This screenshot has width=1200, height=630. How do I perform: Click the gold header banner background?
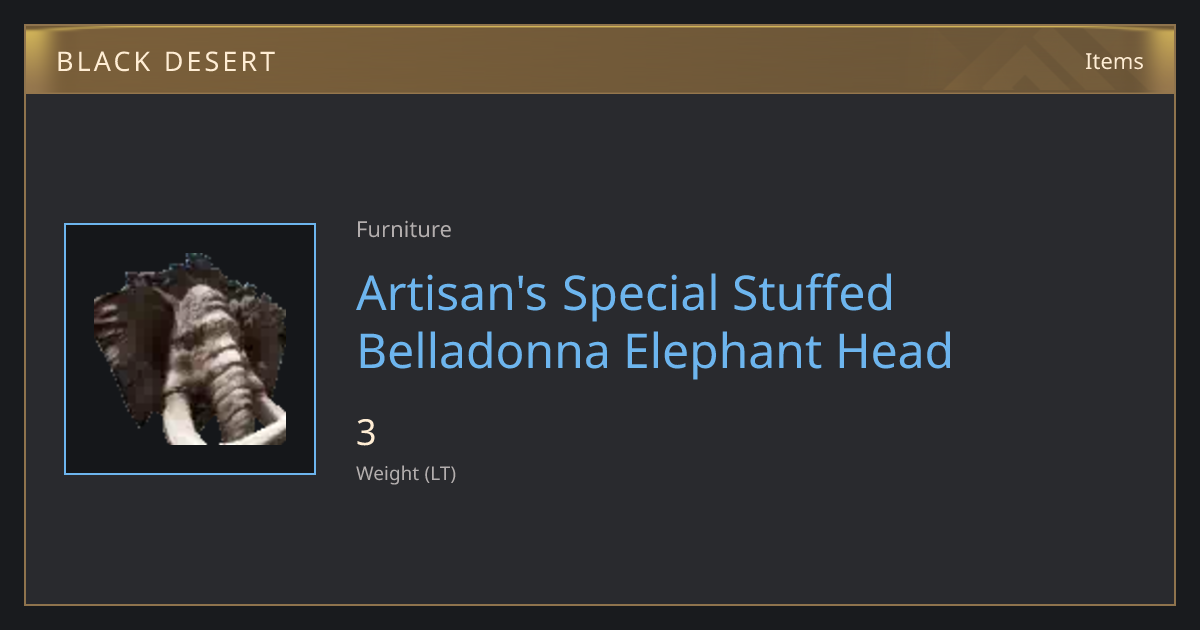(600, 60)
